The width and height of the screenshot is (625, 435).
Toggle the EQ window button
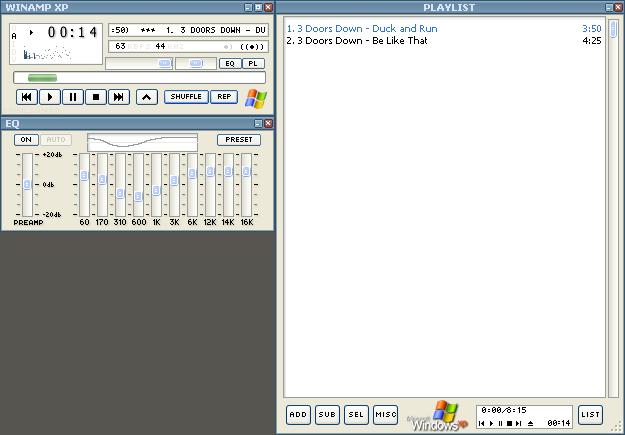pyautogui.click(x=230, y=63)
